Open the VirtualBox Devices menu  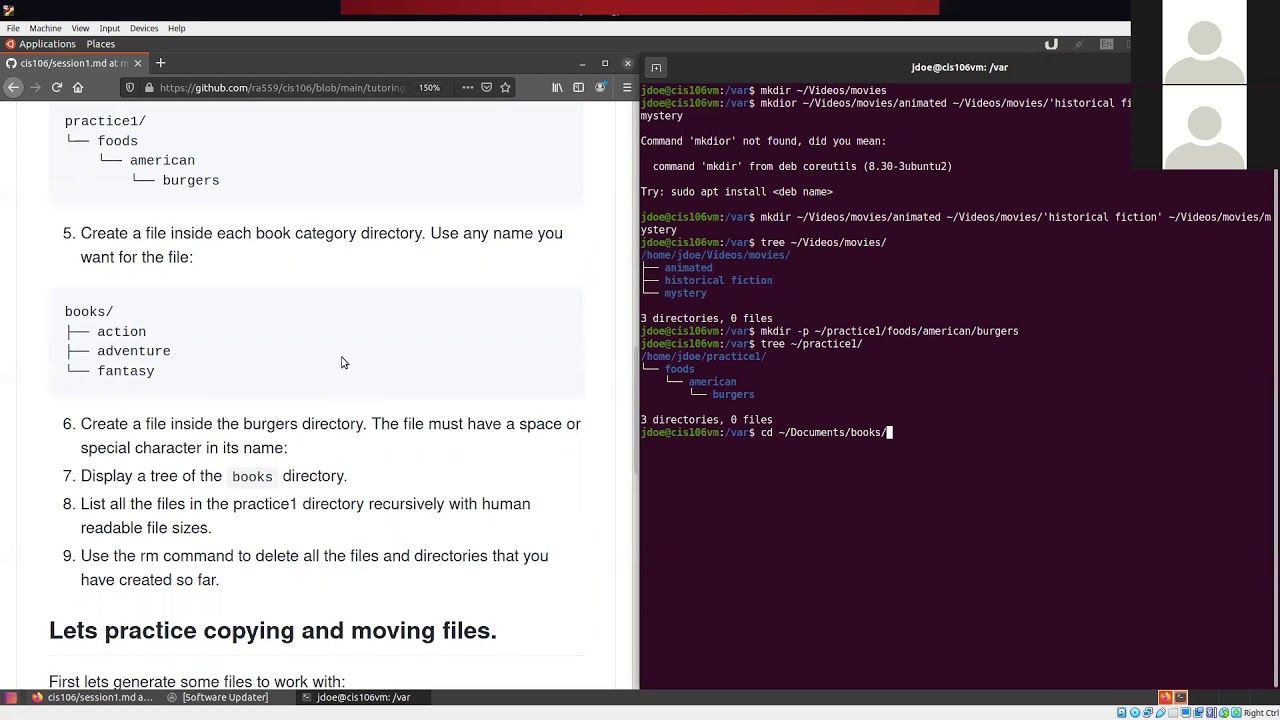pos(144,28)
